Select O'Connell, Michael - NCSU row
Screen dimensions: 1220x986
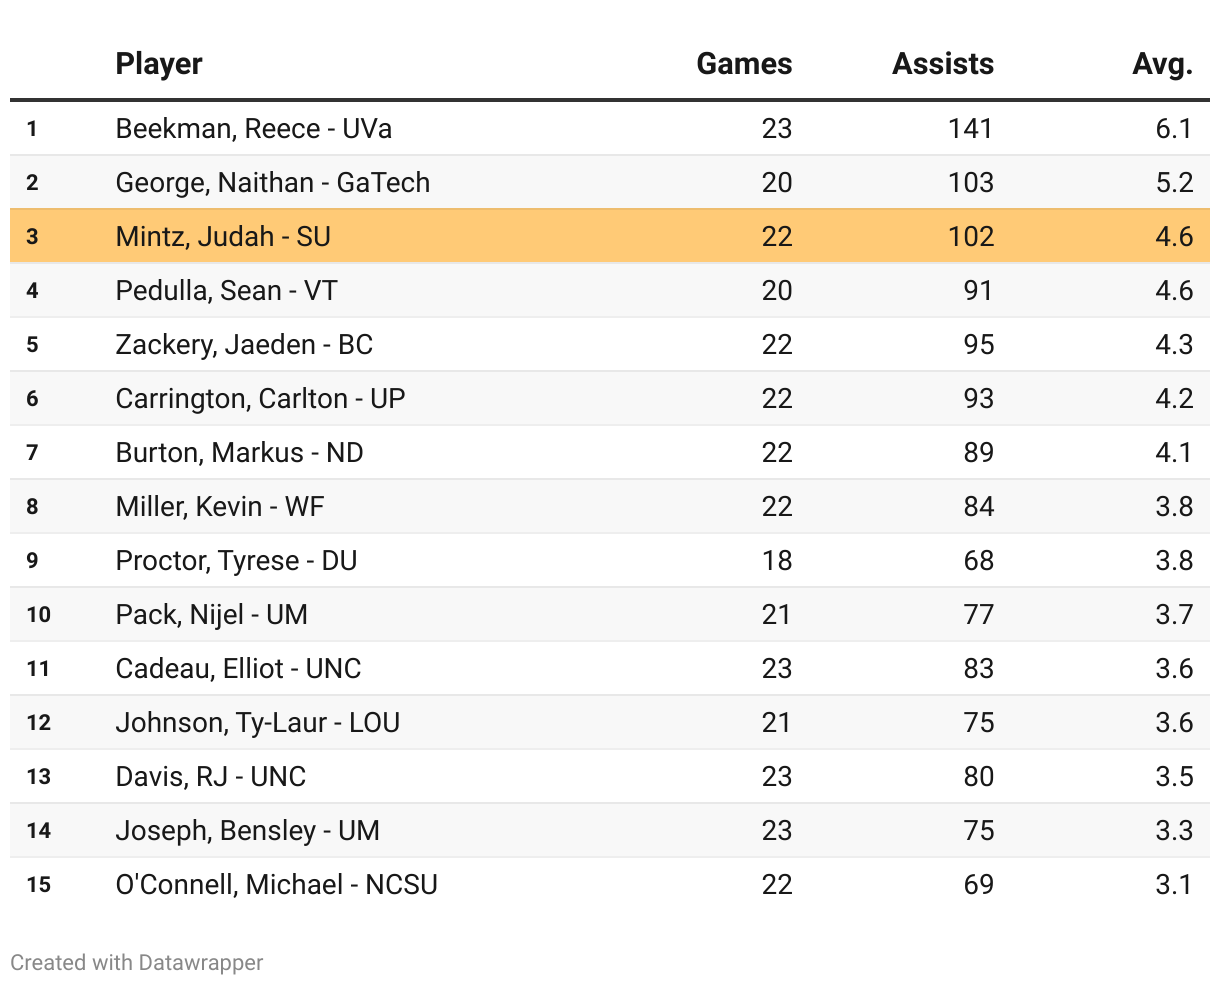277,885
